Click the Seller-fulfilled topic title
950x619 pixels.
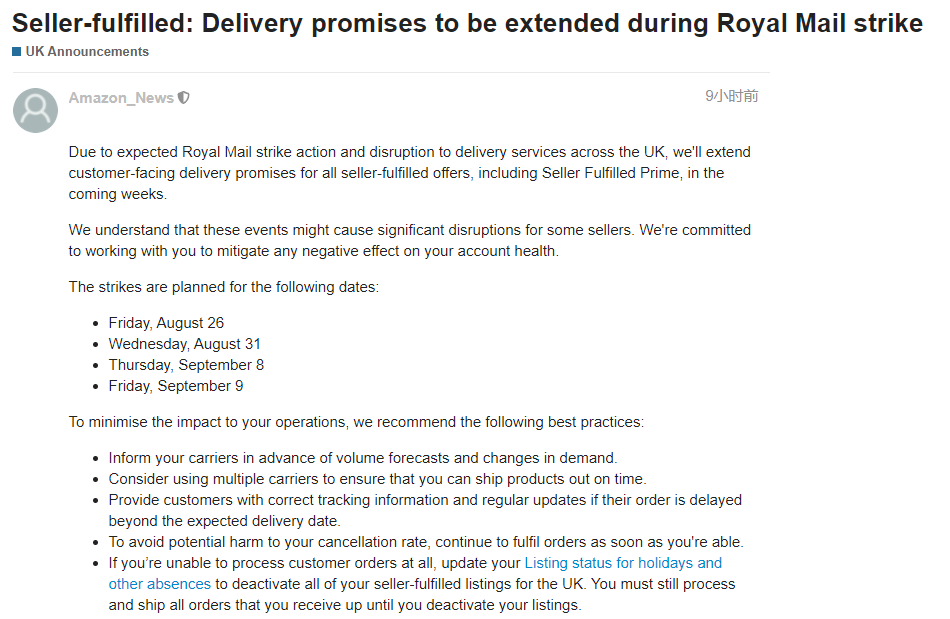[467, 23]
